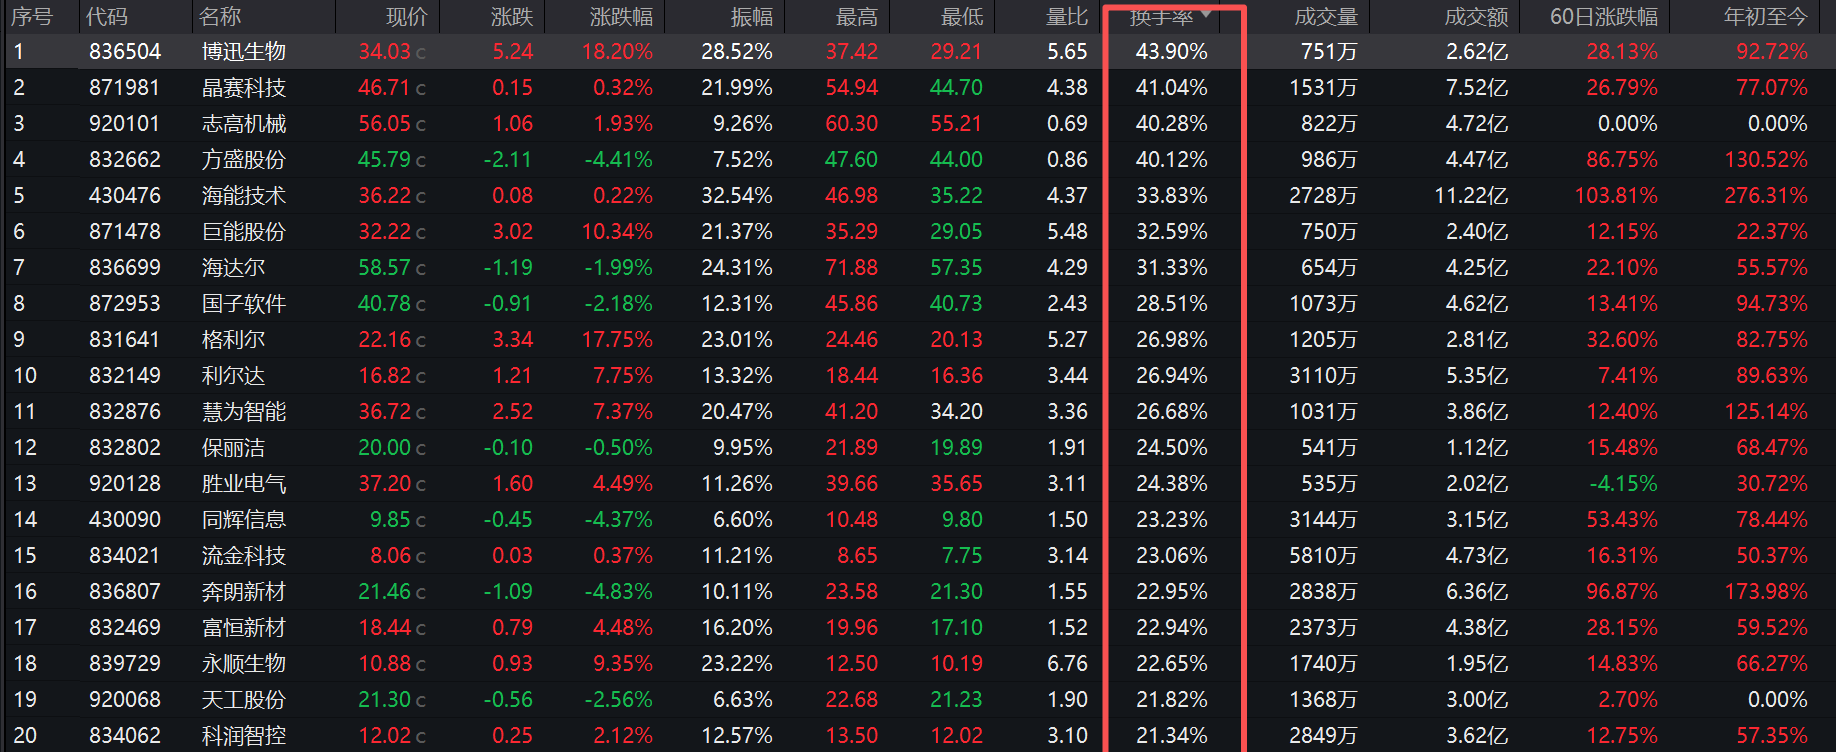Select stock name 慧为智能
The image size is (1836, 752).
244,412
